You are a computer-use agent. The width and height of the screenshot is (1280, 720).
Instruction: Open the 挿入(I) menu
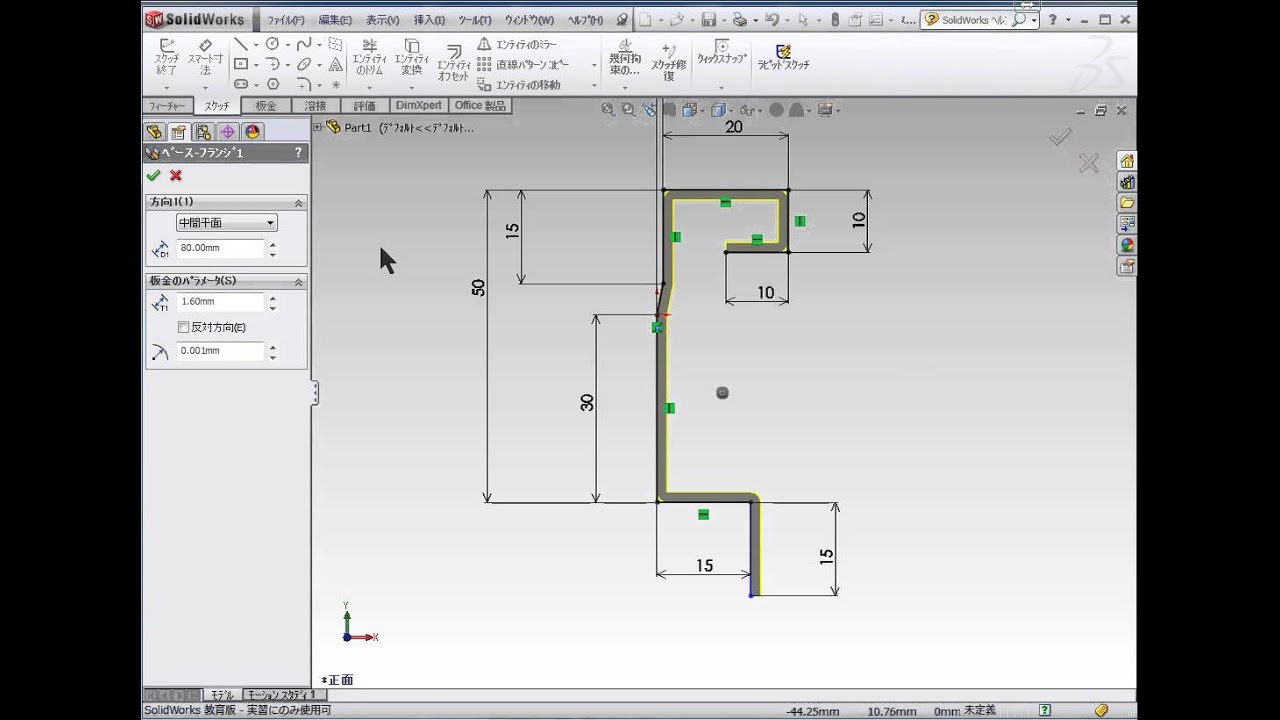click(429, 20)
